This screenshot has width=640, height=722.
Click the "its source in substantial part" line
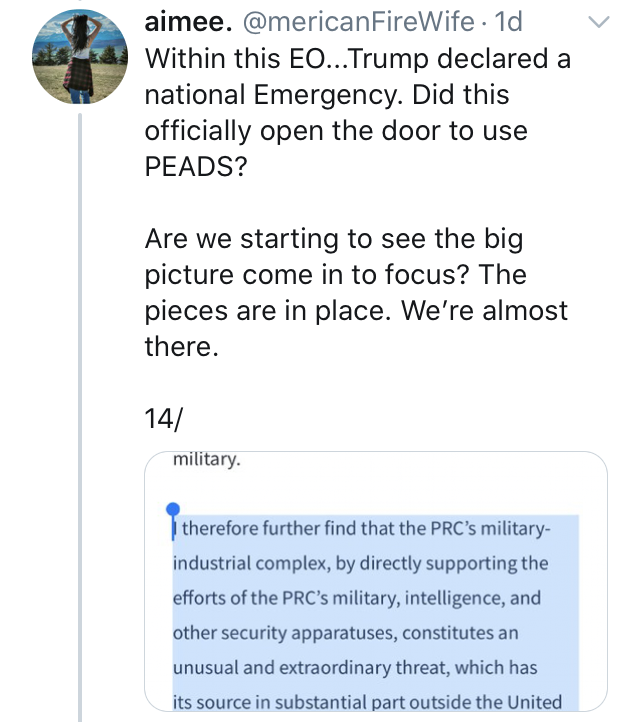pos(367,702)
